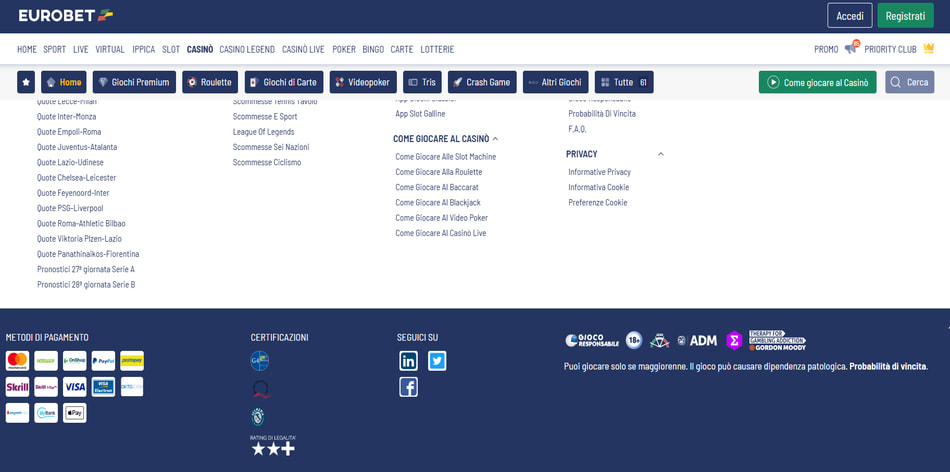
Task: Go to LOTTERIE in main menu
Action: click(x=437, y=49)
